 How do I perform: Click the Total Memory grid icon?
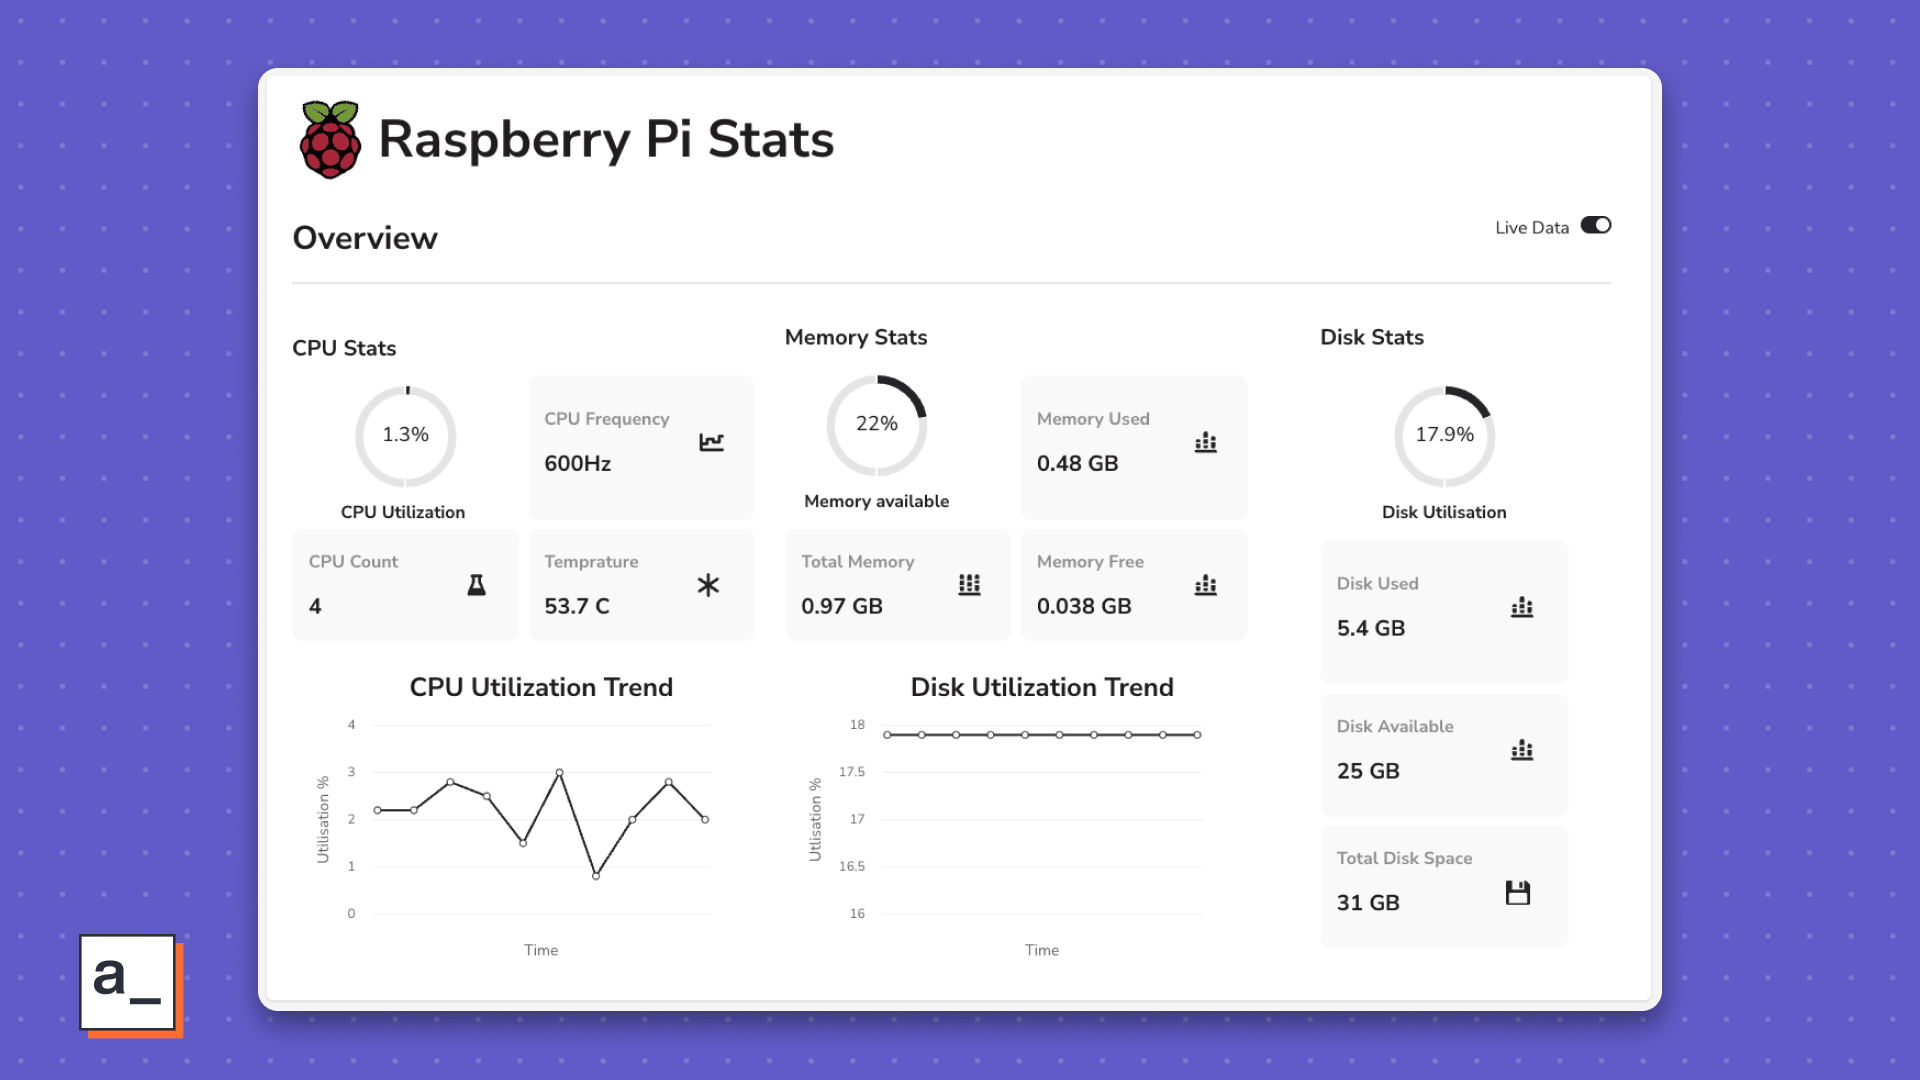click(x=969, y=584)
